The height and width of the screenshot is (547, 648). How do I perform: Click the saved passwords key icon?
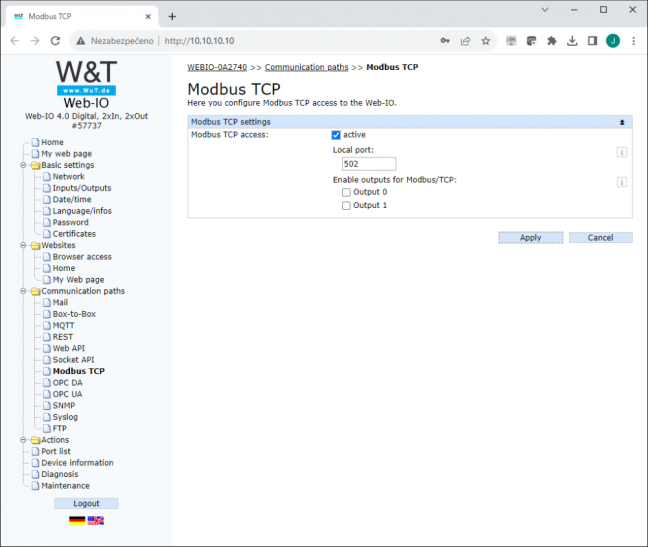click(445, 40)
